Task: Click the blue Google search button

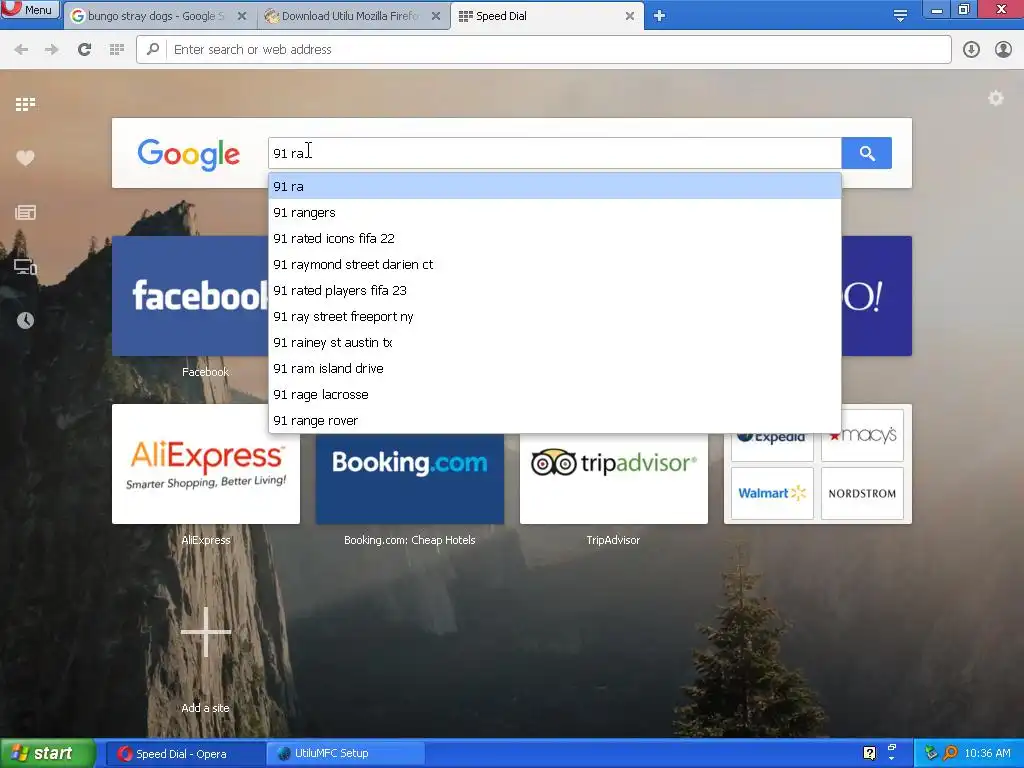Action: pos(867,153)
